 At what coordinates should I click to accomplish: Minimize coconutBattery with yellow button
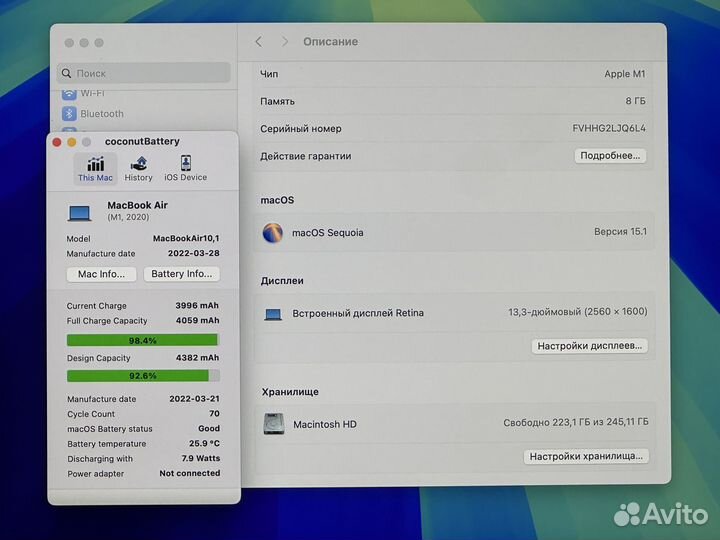(x=72, y=142)
